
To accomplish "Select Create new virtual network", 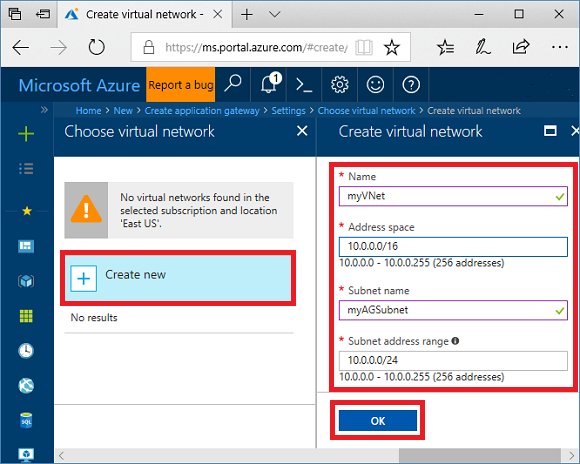I will tap(178, 278).
